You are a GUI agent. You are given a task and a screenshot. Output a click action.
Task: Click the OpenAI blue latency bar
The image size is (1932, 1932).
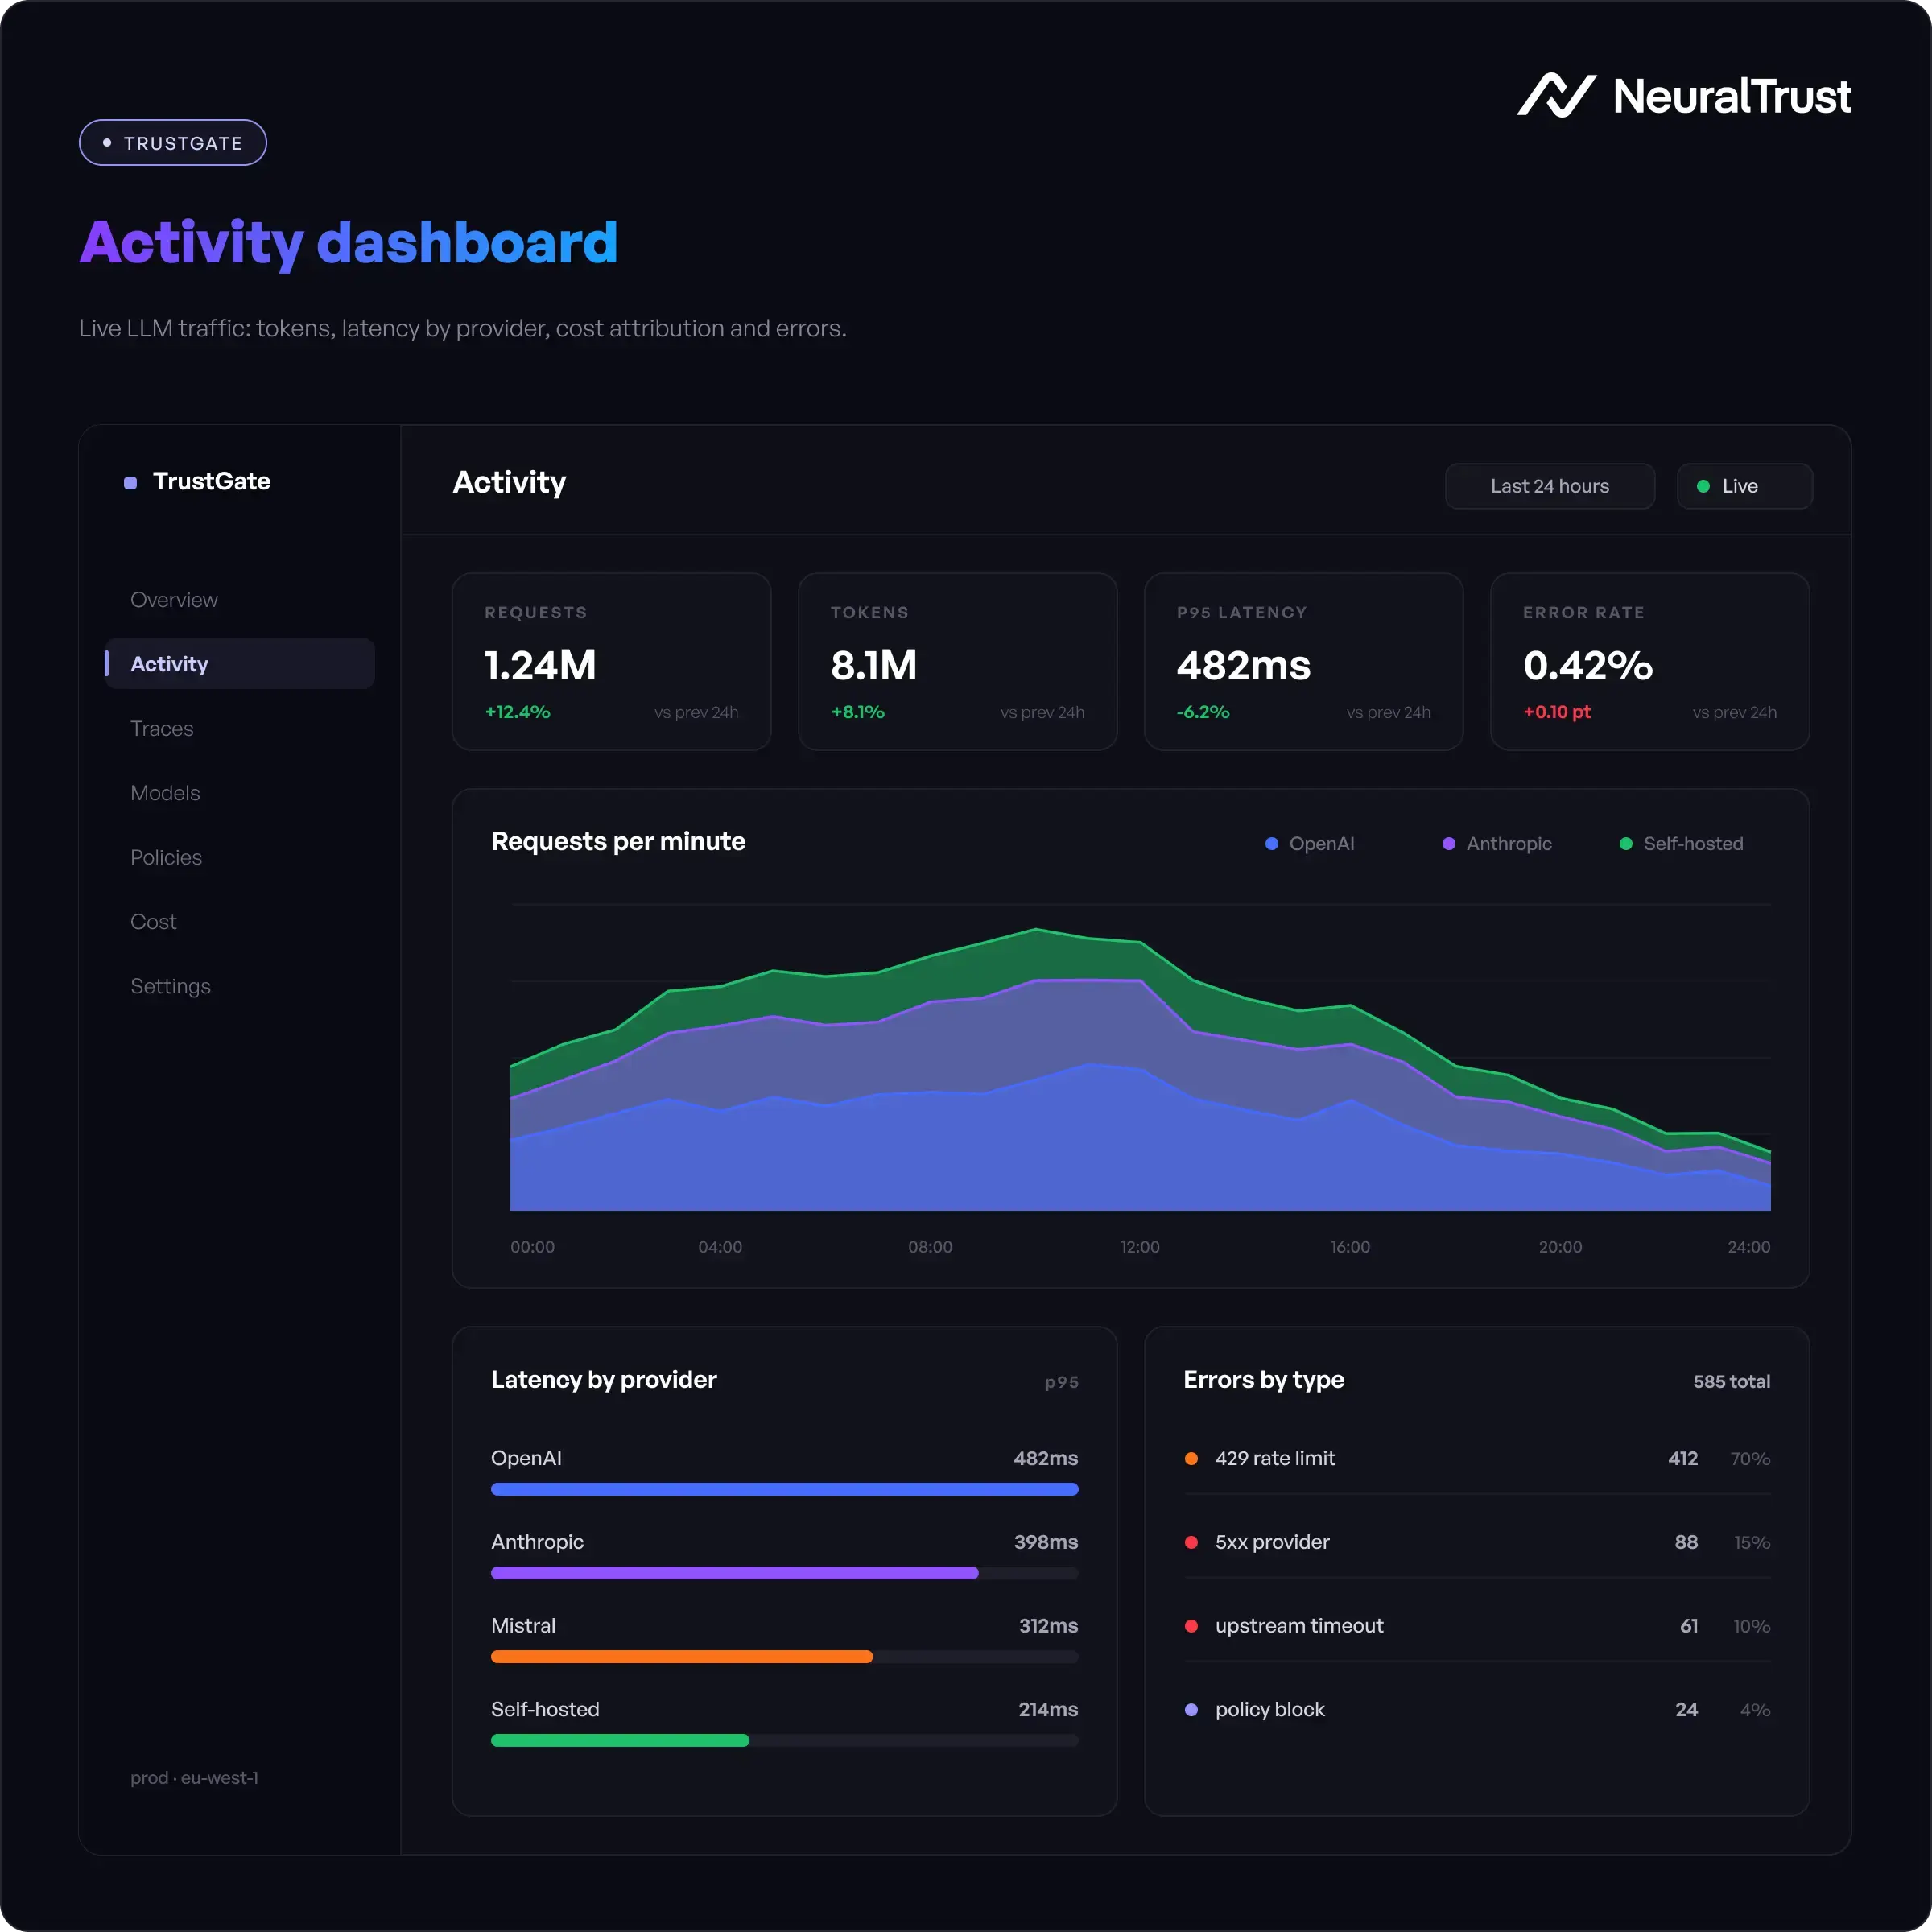tap(785, 1489)
